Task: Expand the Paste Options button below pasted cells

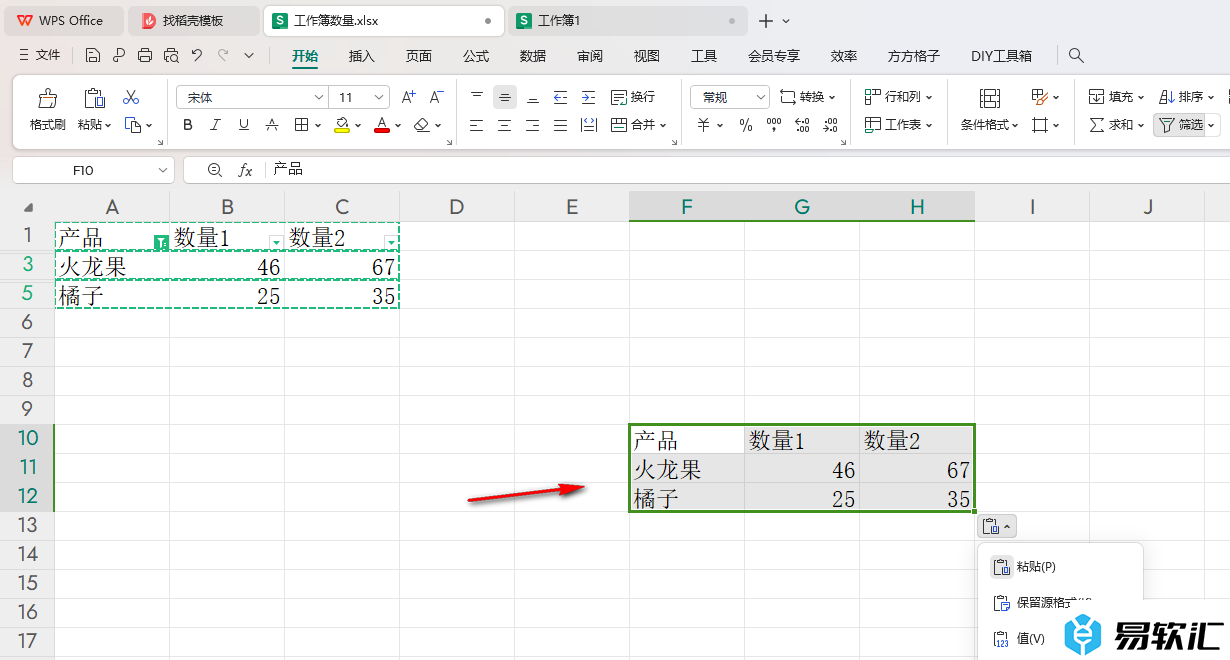Action: tap(998, 526)
